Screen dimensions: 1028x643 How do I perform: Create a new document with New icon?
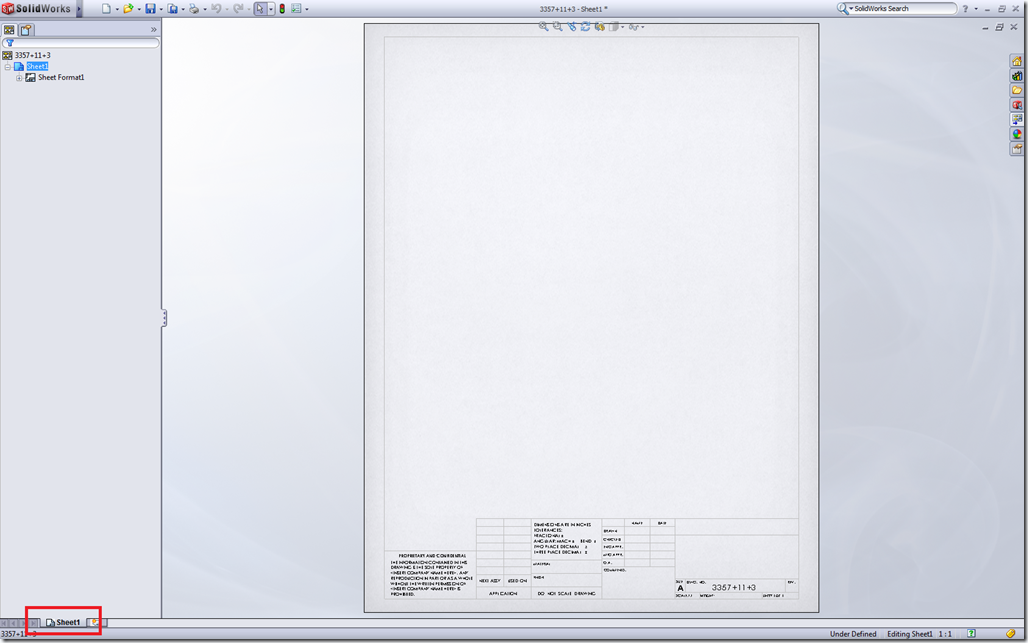pyautogui.click(x=106, y=9)
